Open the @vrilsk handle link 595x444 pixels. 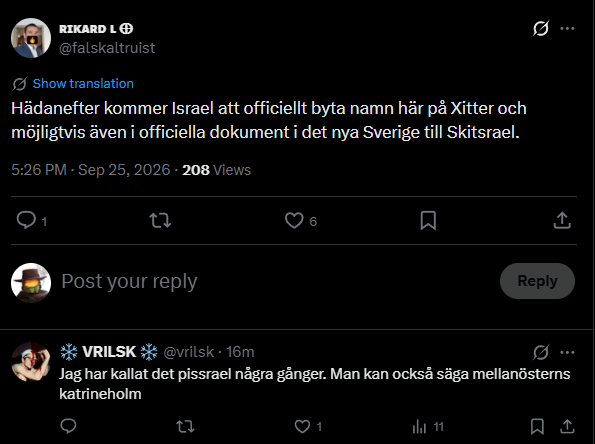tap(189, 352)
